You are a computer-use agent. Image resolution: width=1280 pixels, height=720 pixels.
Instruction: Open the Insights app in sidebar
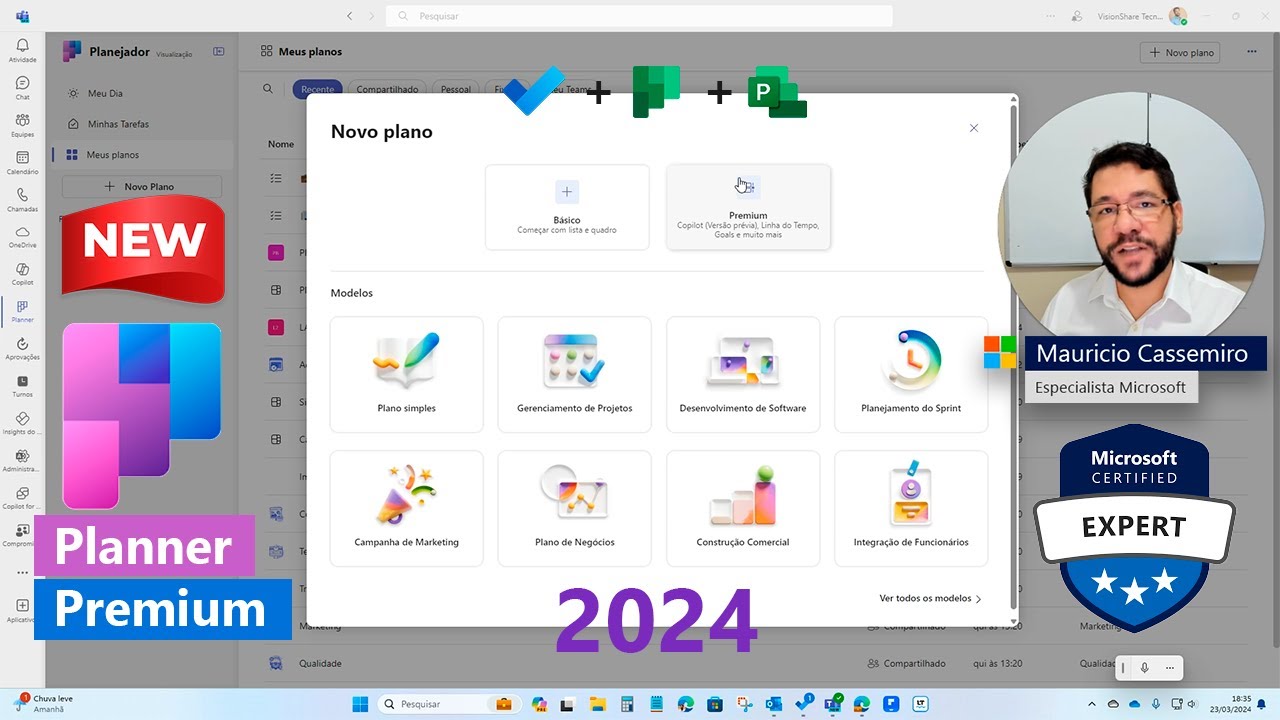[x=22, y=423]
